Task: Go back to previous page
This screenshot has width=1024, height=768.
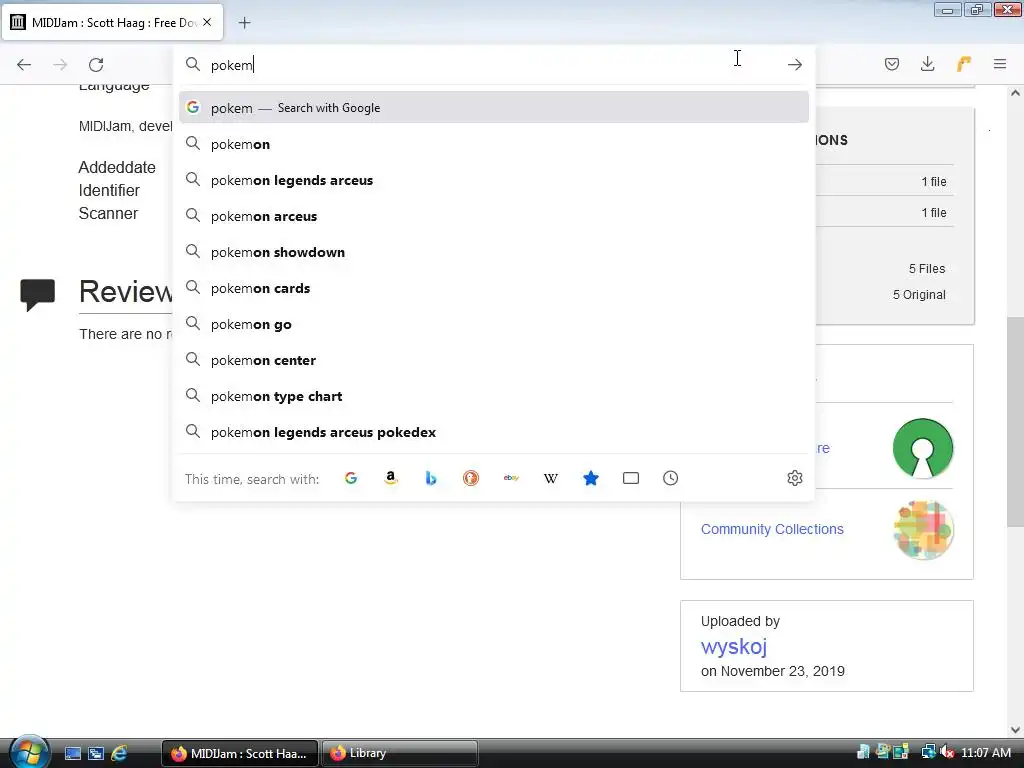Action: point(24,65)
